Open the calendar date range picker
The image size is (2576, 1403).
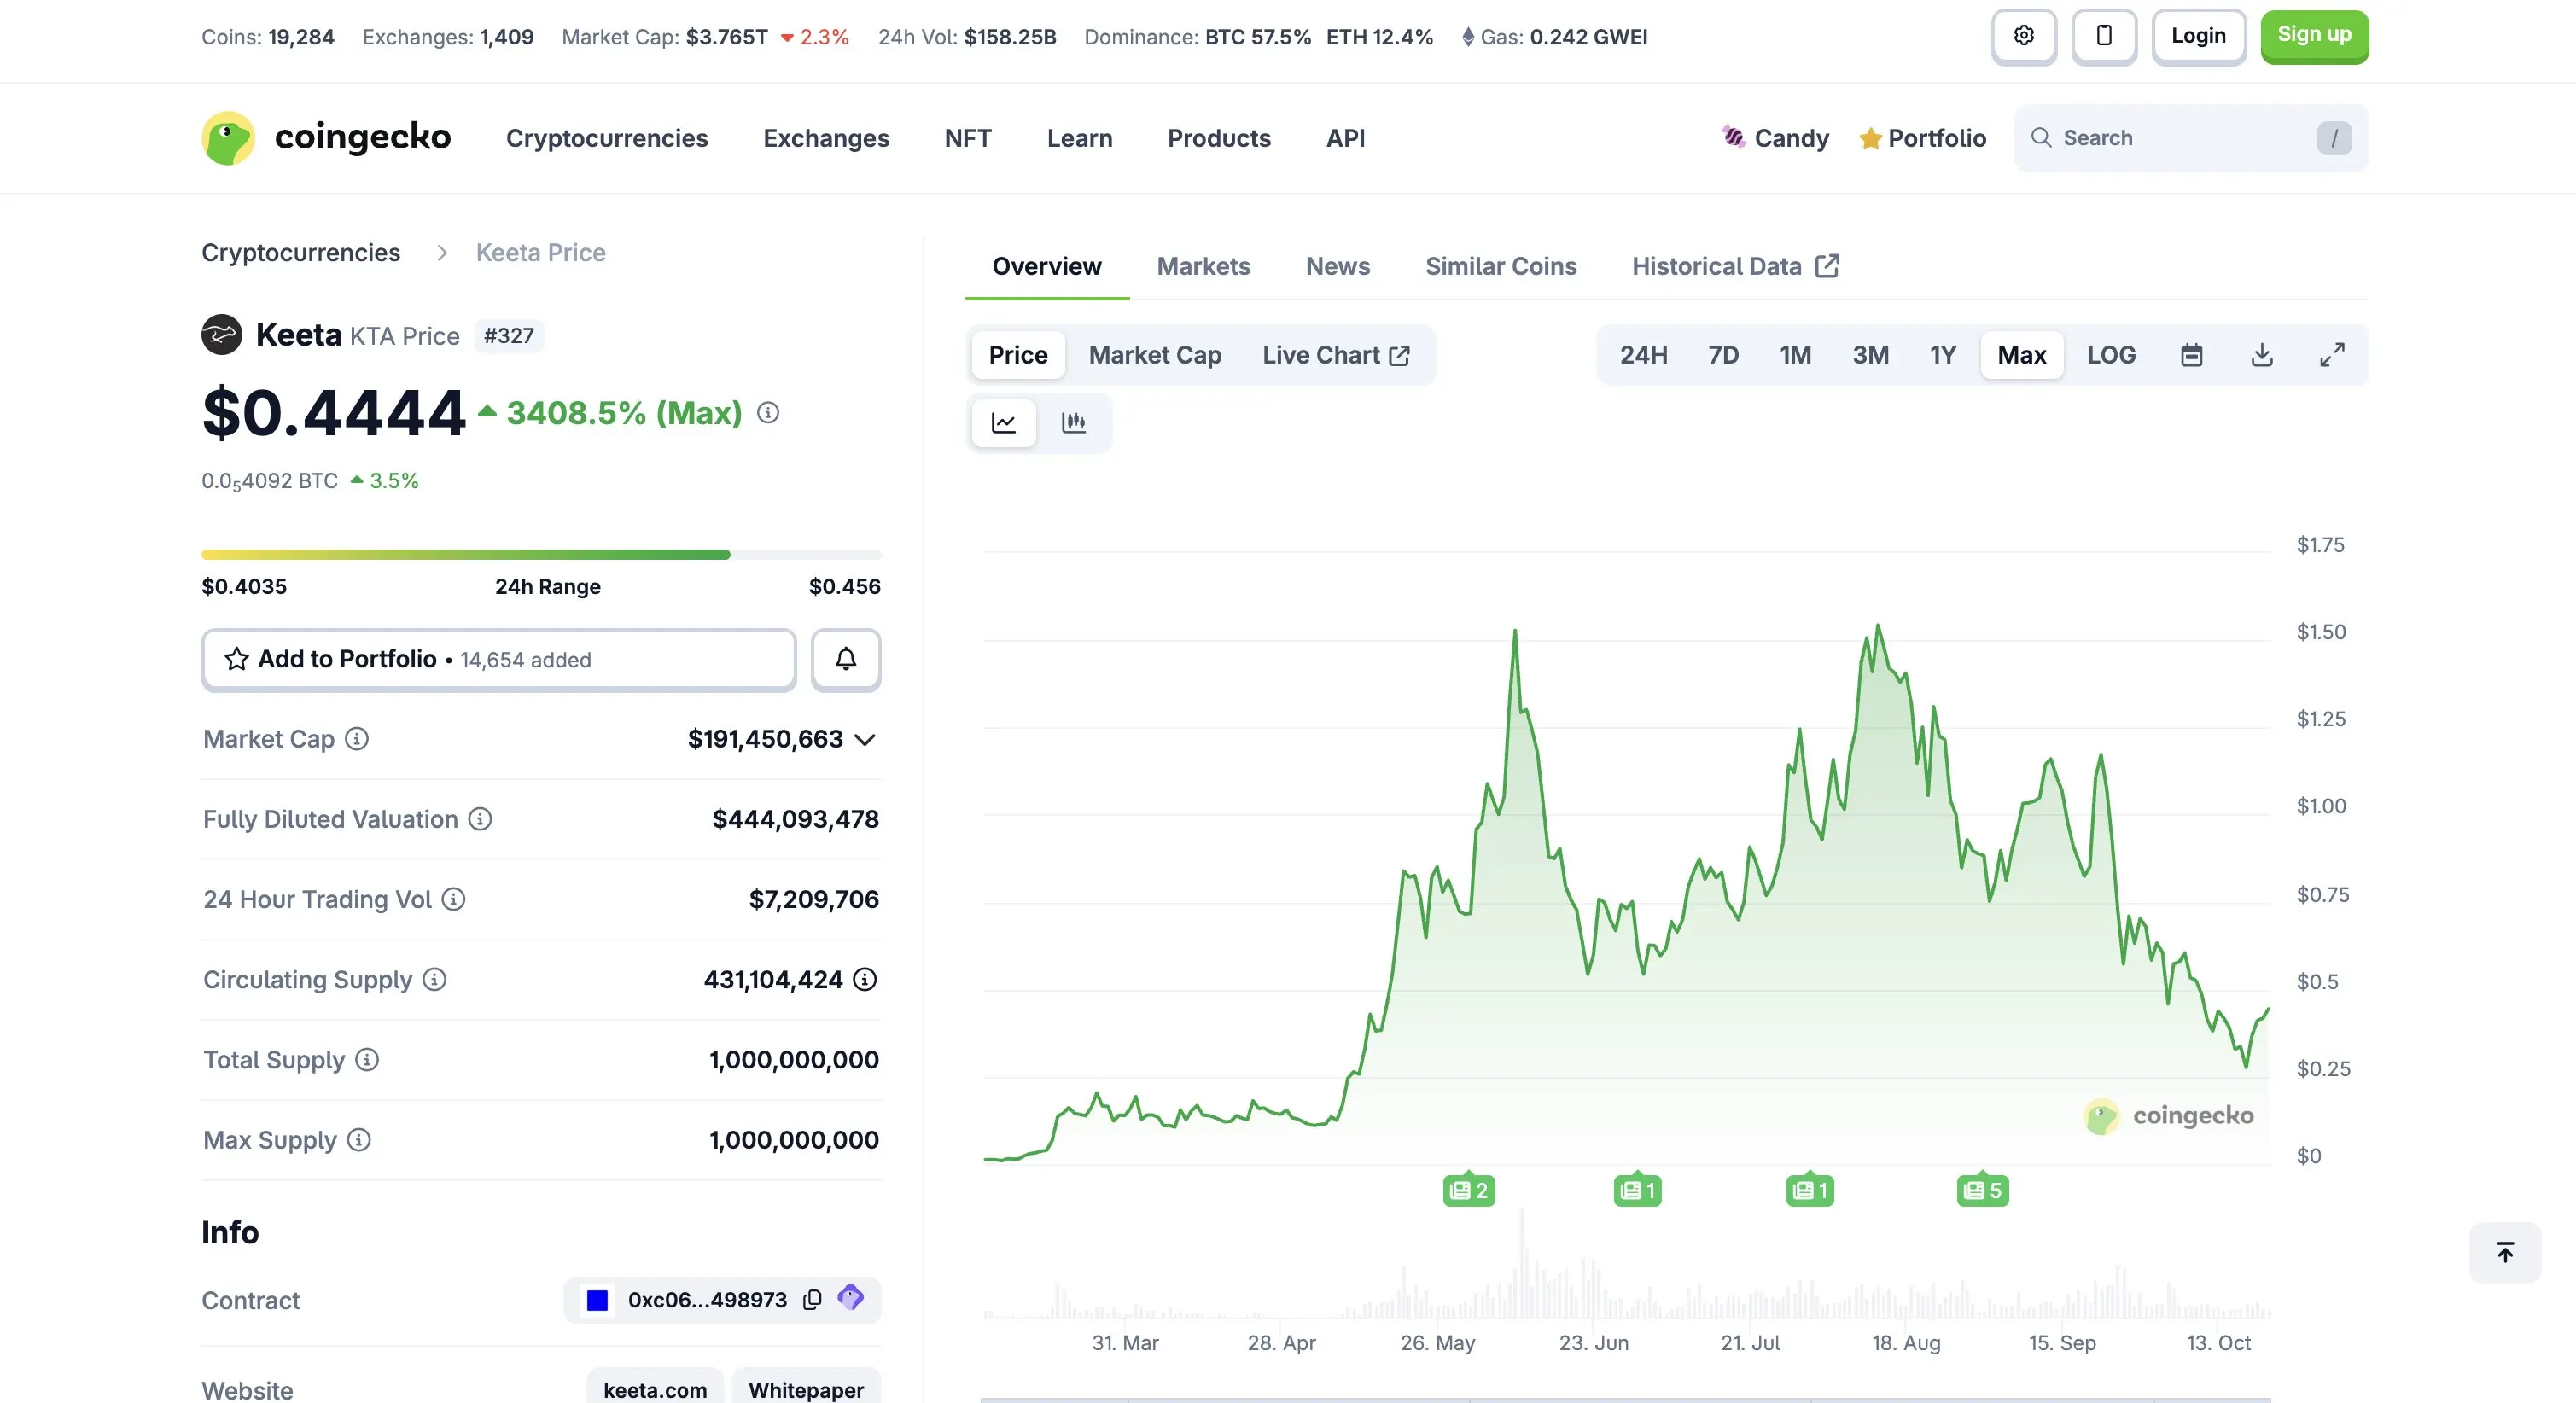point(2191,355)
